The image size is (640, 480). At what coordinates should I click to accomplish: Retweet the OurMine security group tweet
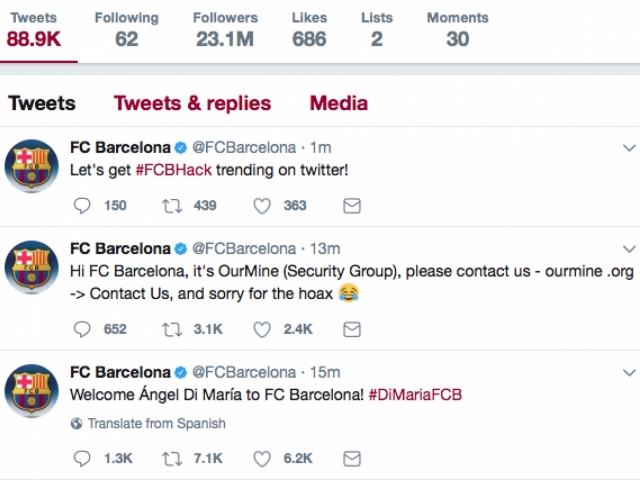pyautogui.click(x=172, y=328)
